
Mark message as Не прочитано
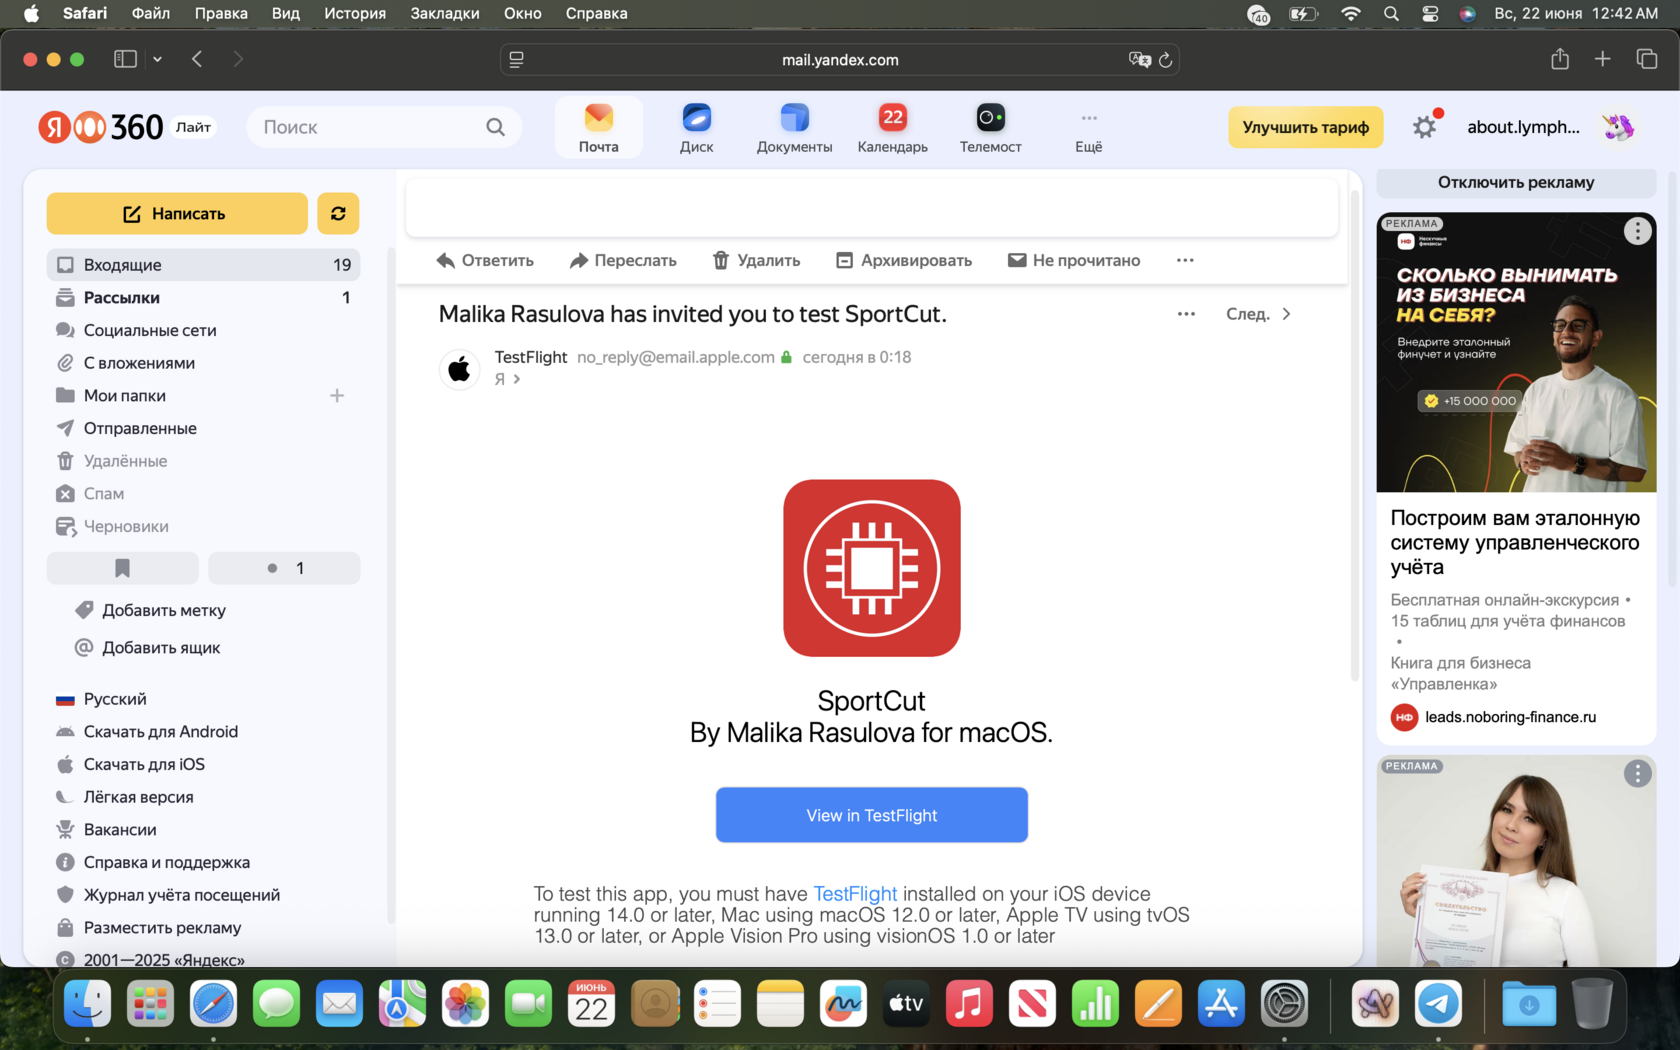pyautogui.click(x=1074, y=260)
